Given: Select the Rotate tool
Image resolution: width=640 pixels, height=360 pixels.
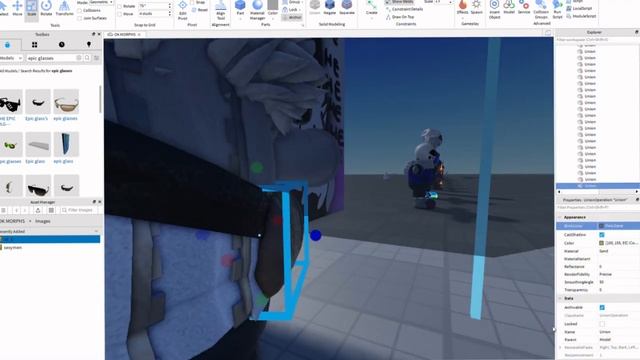Looking at the screenshot, I should point(46,8).
